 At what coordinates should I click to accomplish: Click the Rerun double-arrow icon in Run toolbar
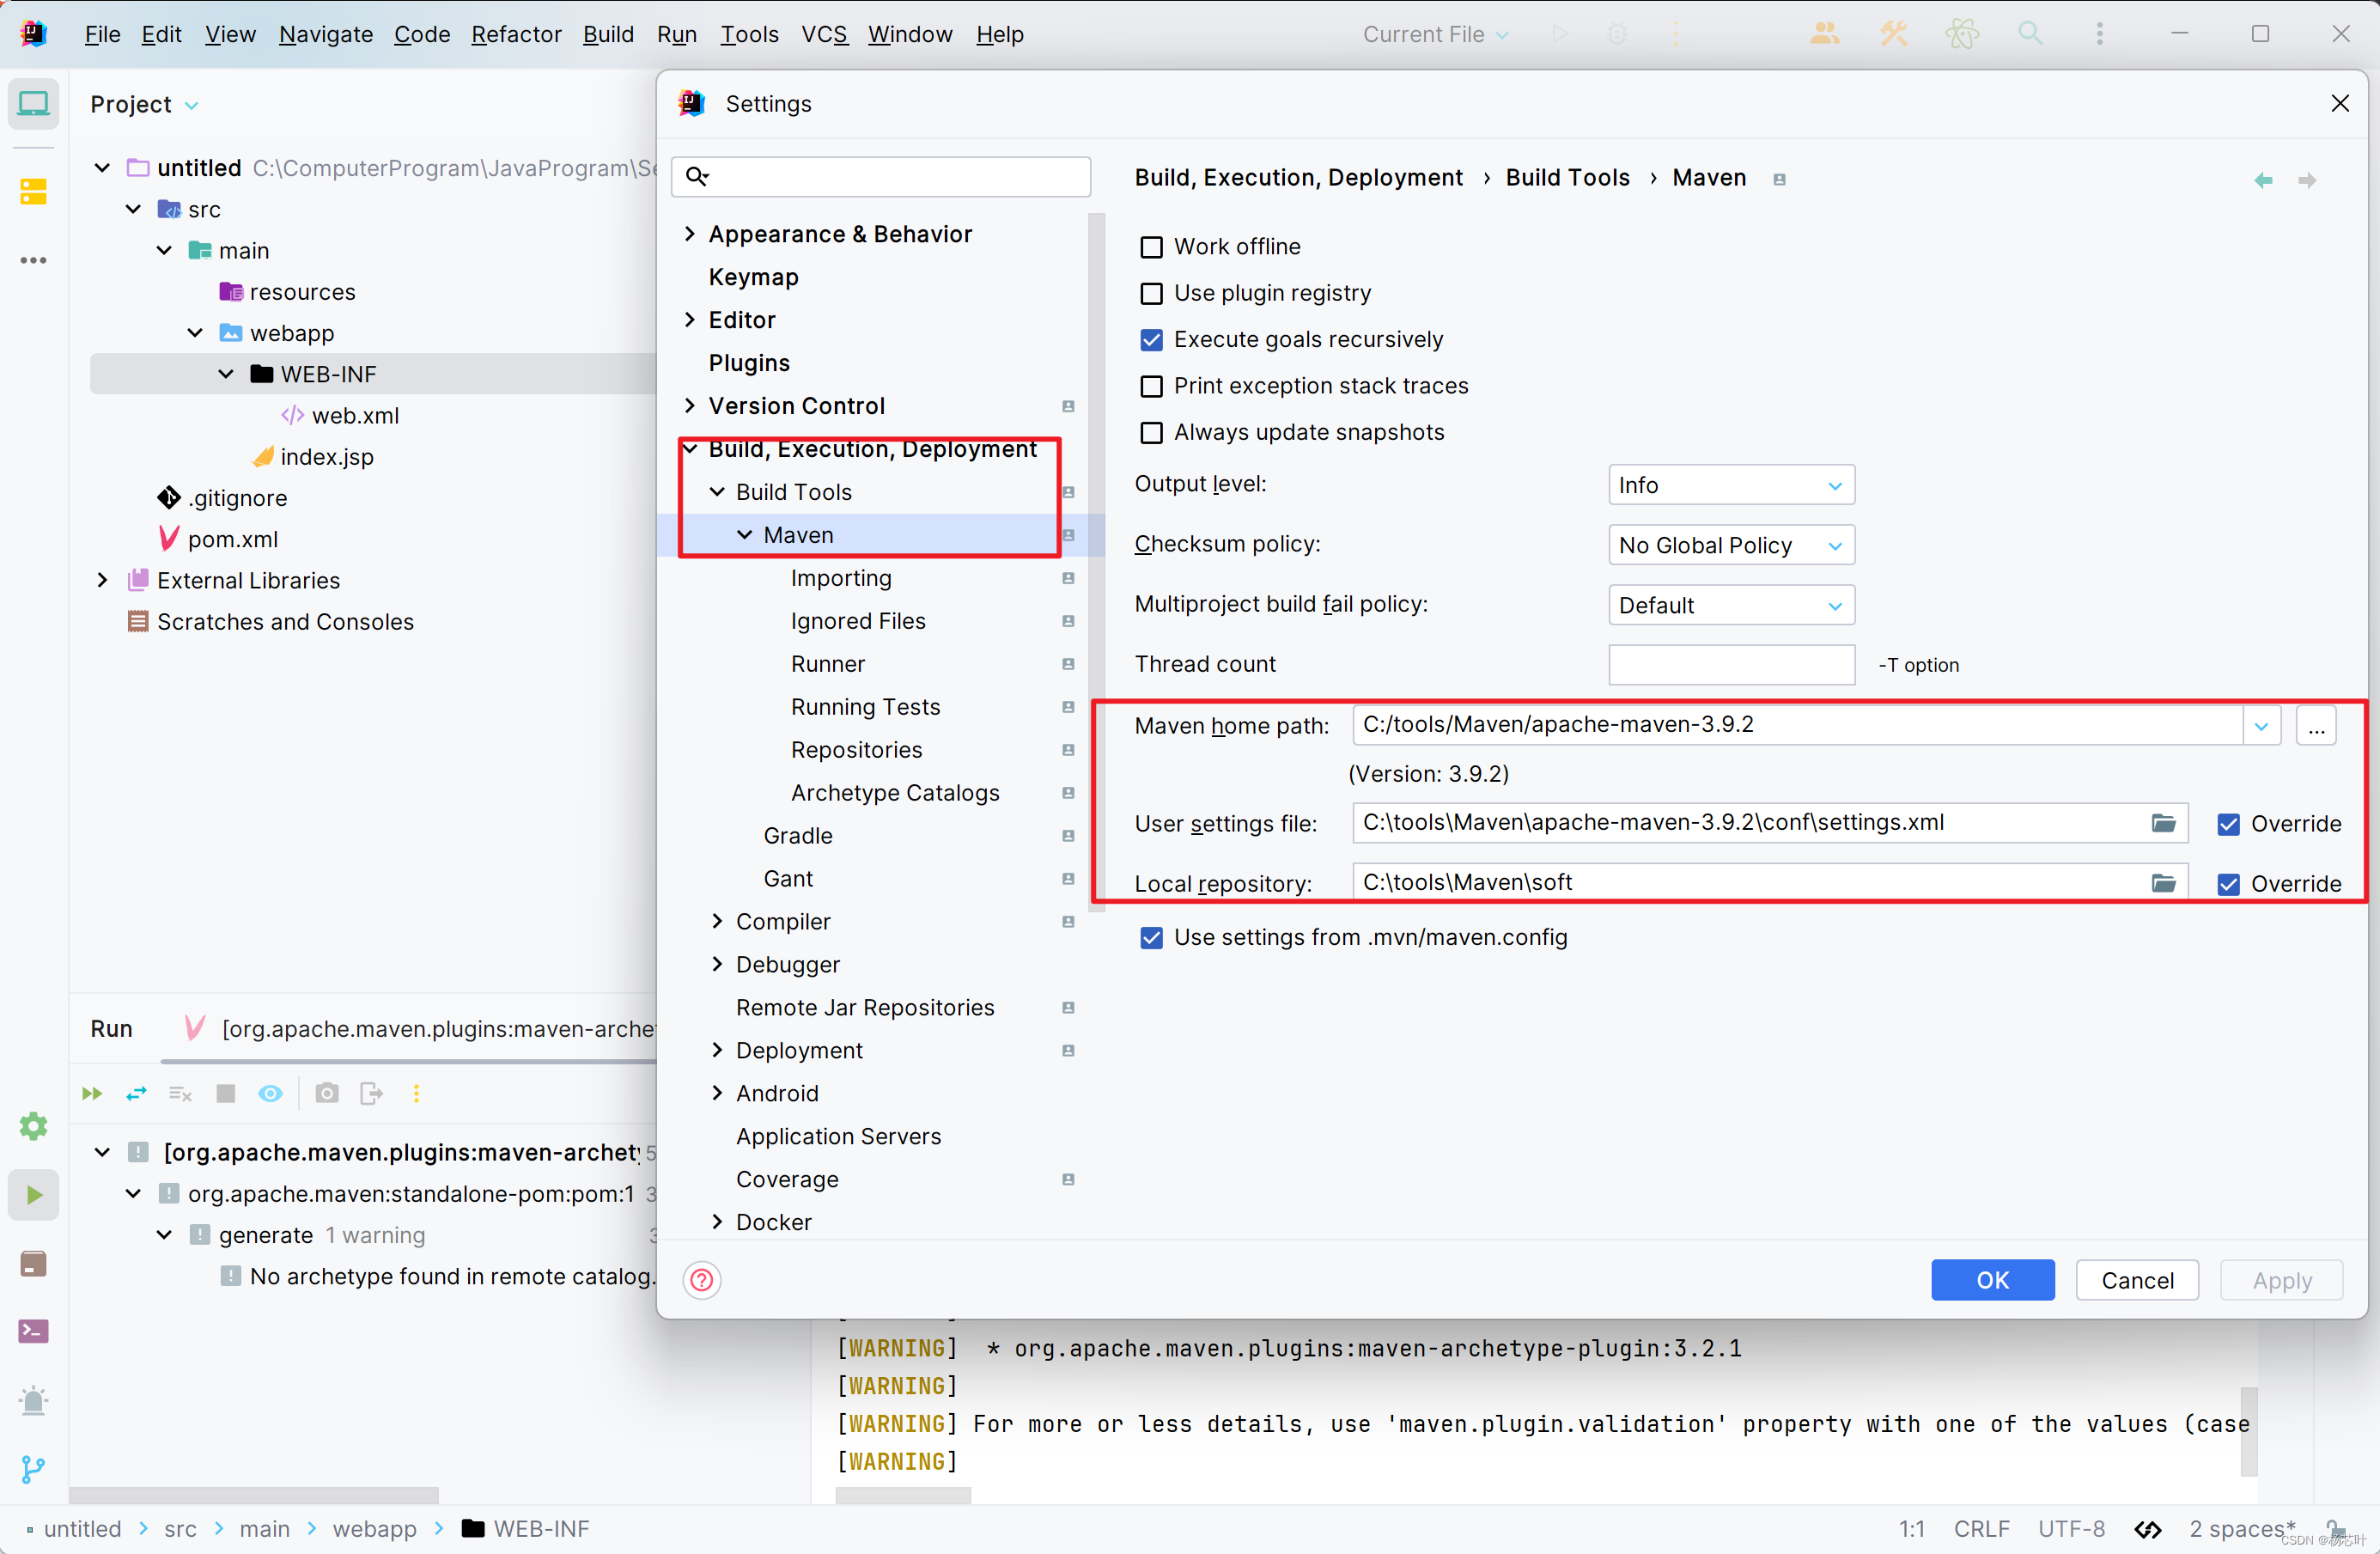(x=92, y=1093)
